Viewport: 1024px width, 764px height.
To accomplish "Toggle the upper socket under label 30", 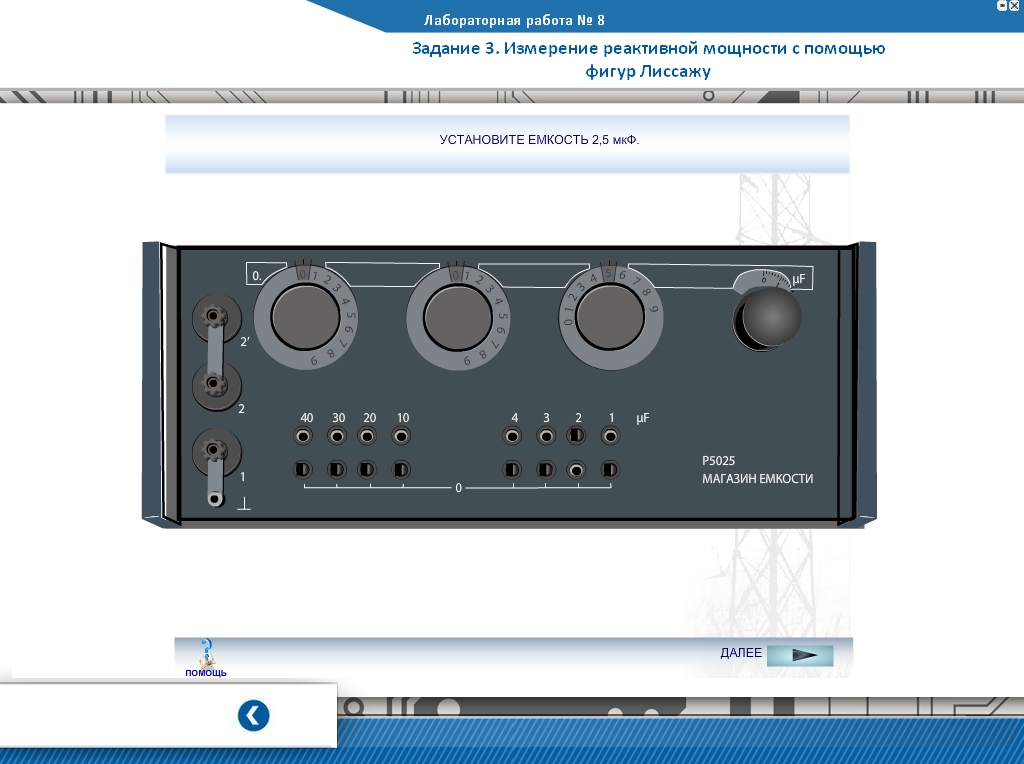I will [x=338, y=436].
